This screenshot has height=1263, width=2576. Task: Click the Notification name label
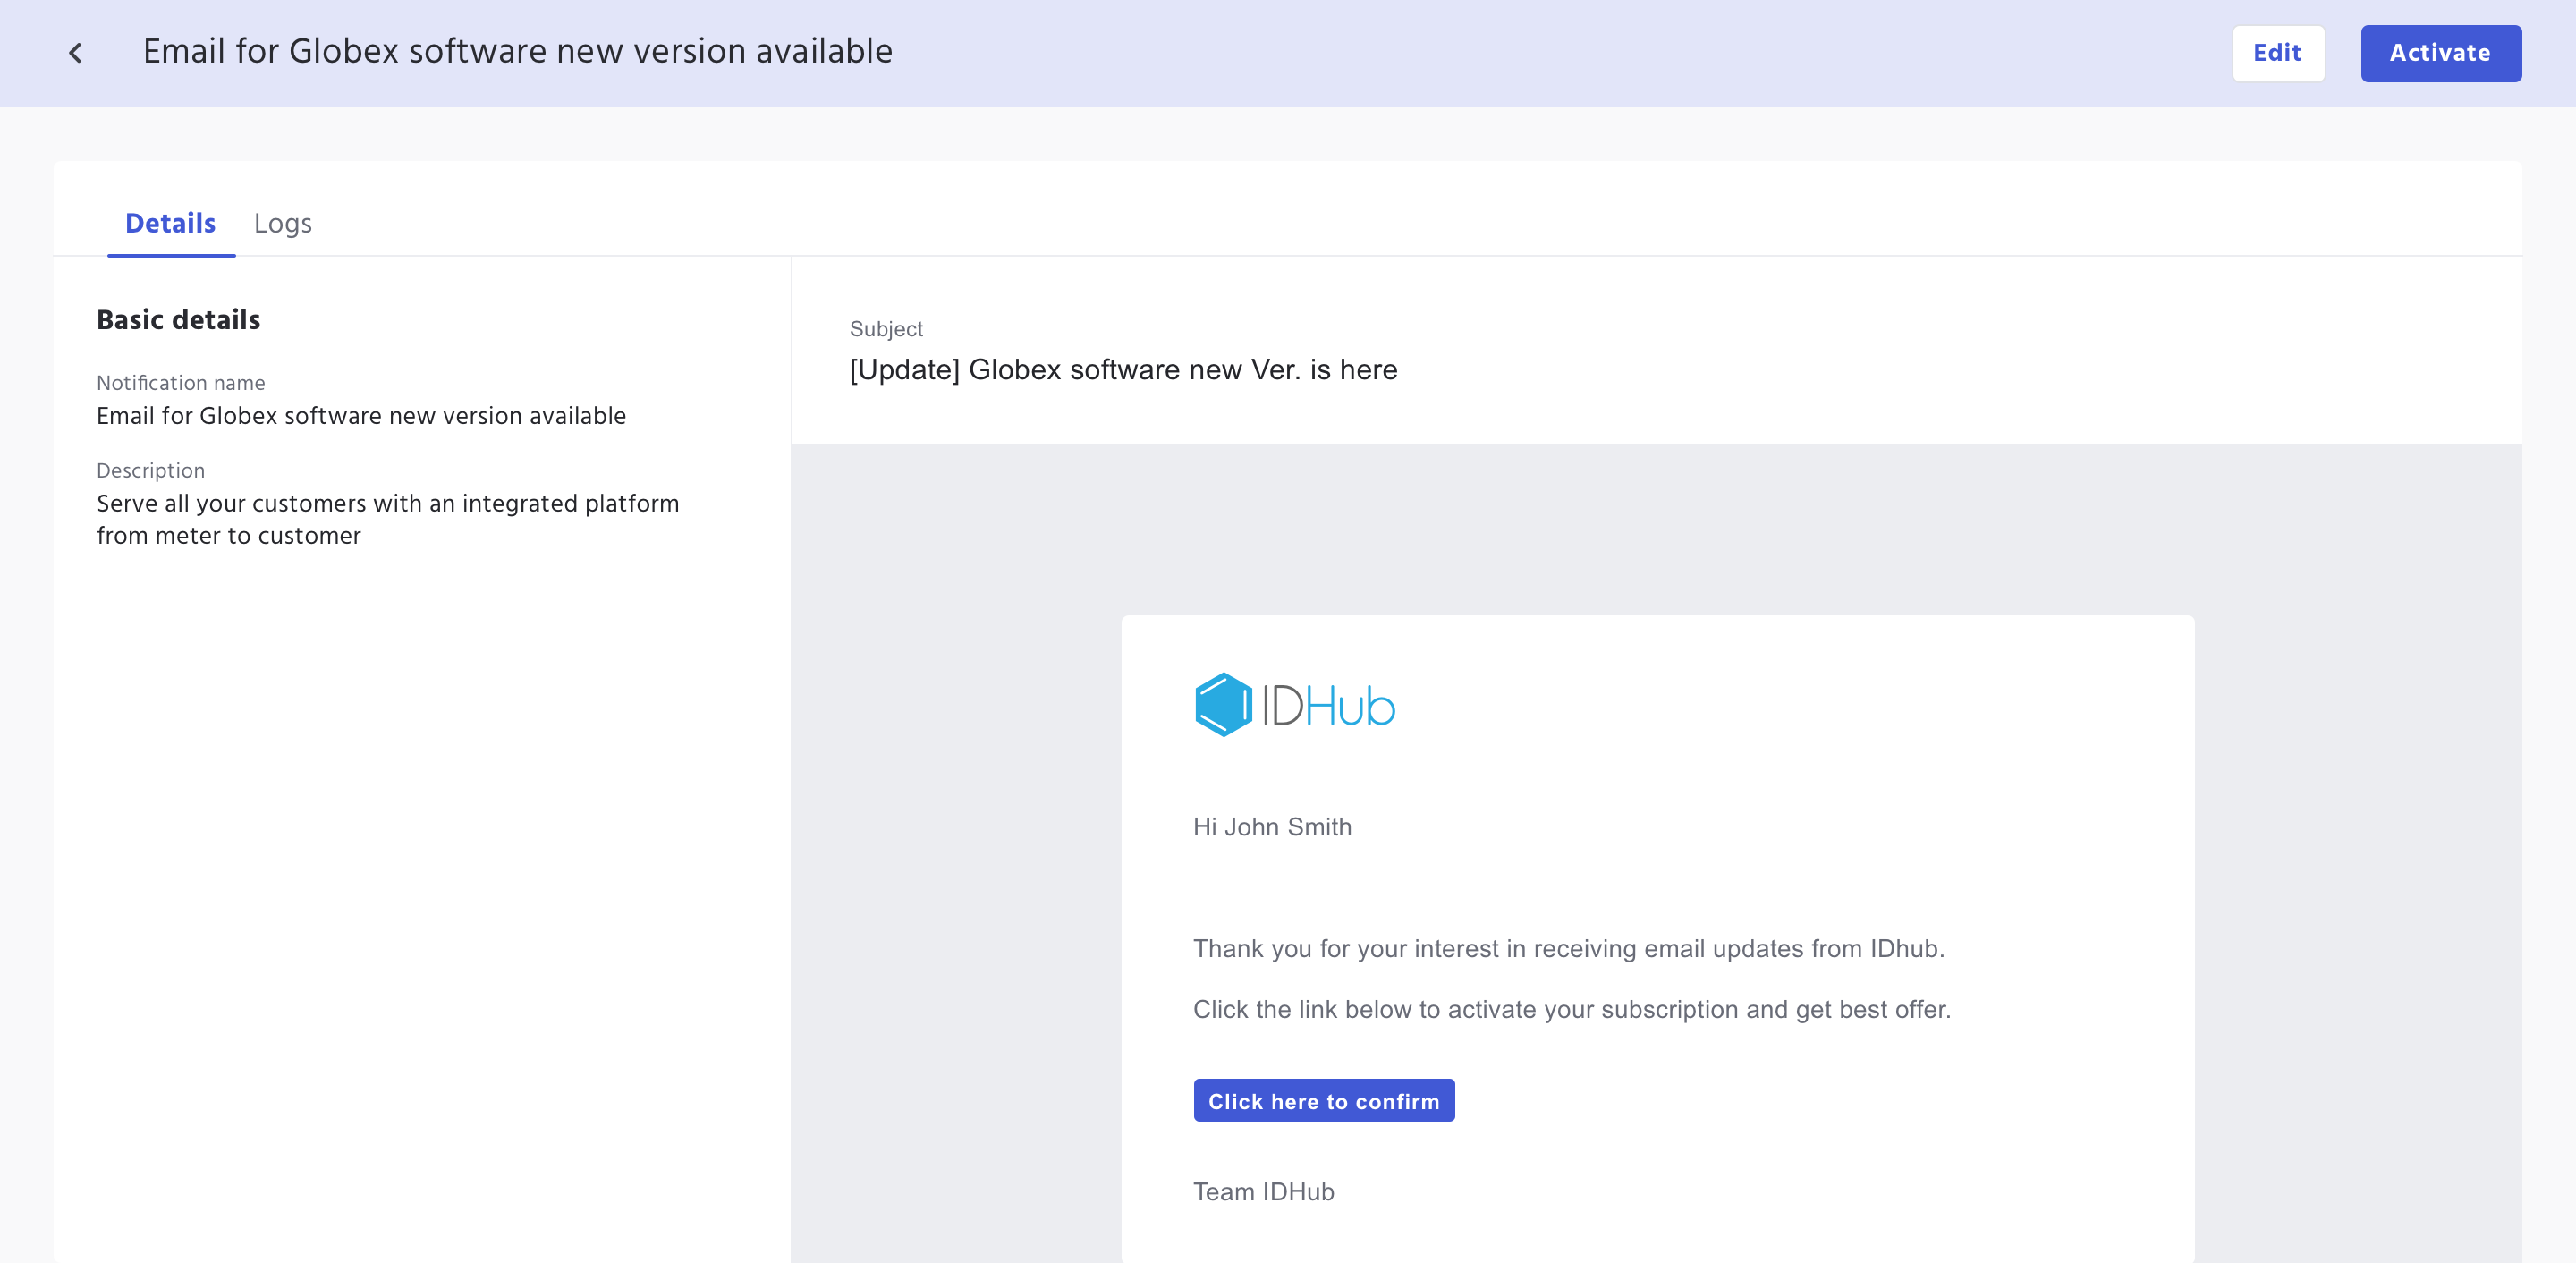click(x=180, y=383)
